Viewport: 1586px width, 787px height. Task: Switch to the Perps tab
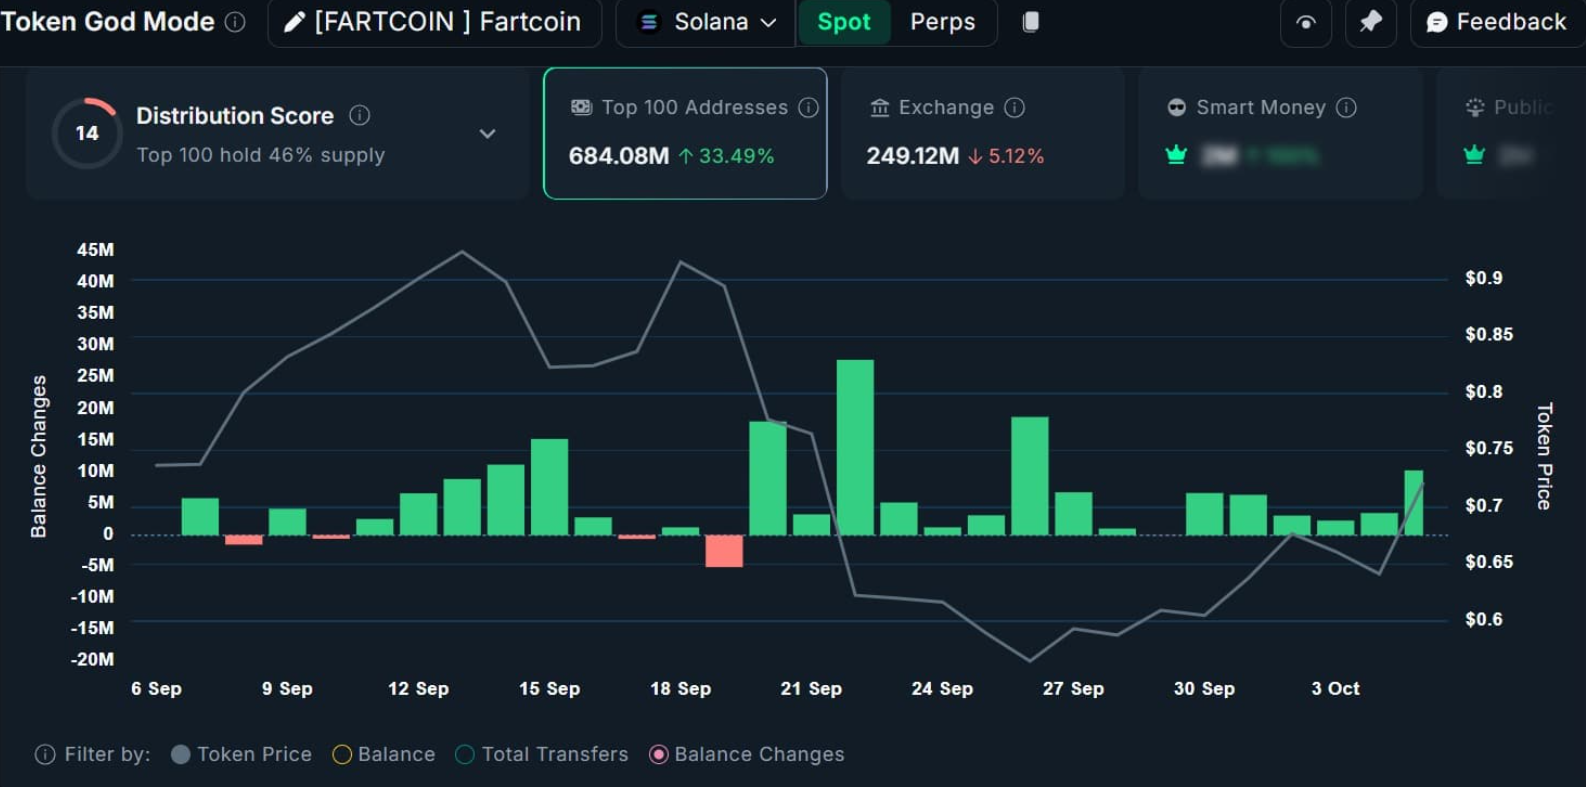[942, 22]
